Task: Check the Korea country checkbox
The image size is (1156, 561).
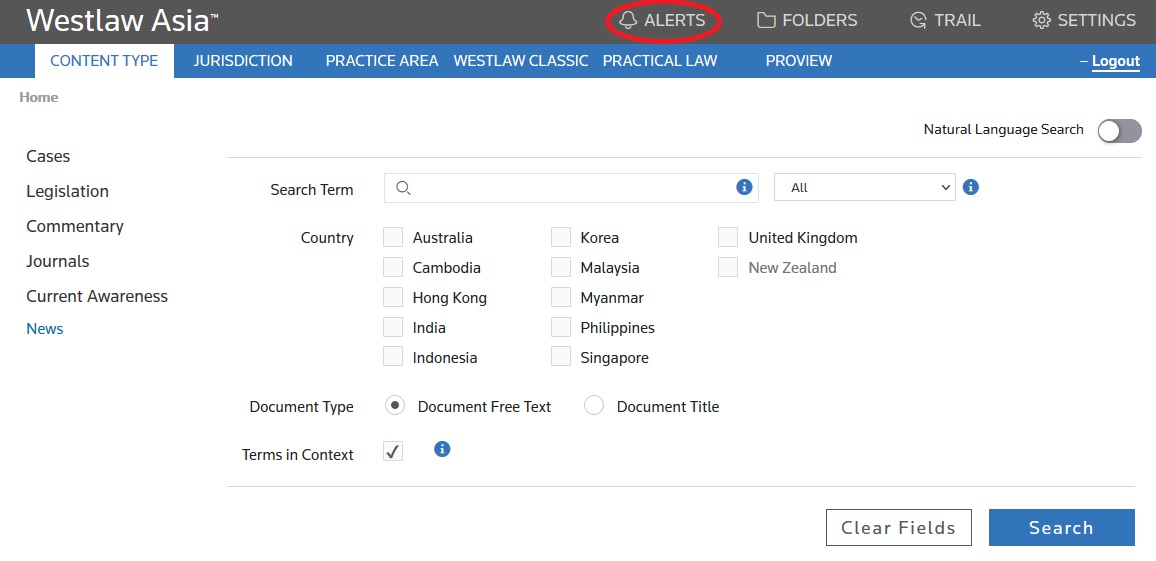Action: [x=561, y=237]
